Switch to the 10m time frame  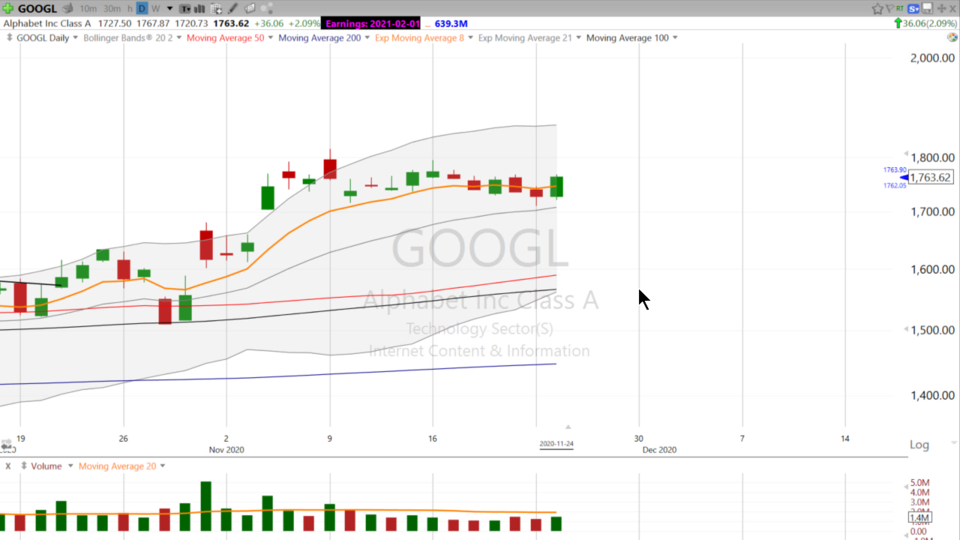(x=88, y=9)
